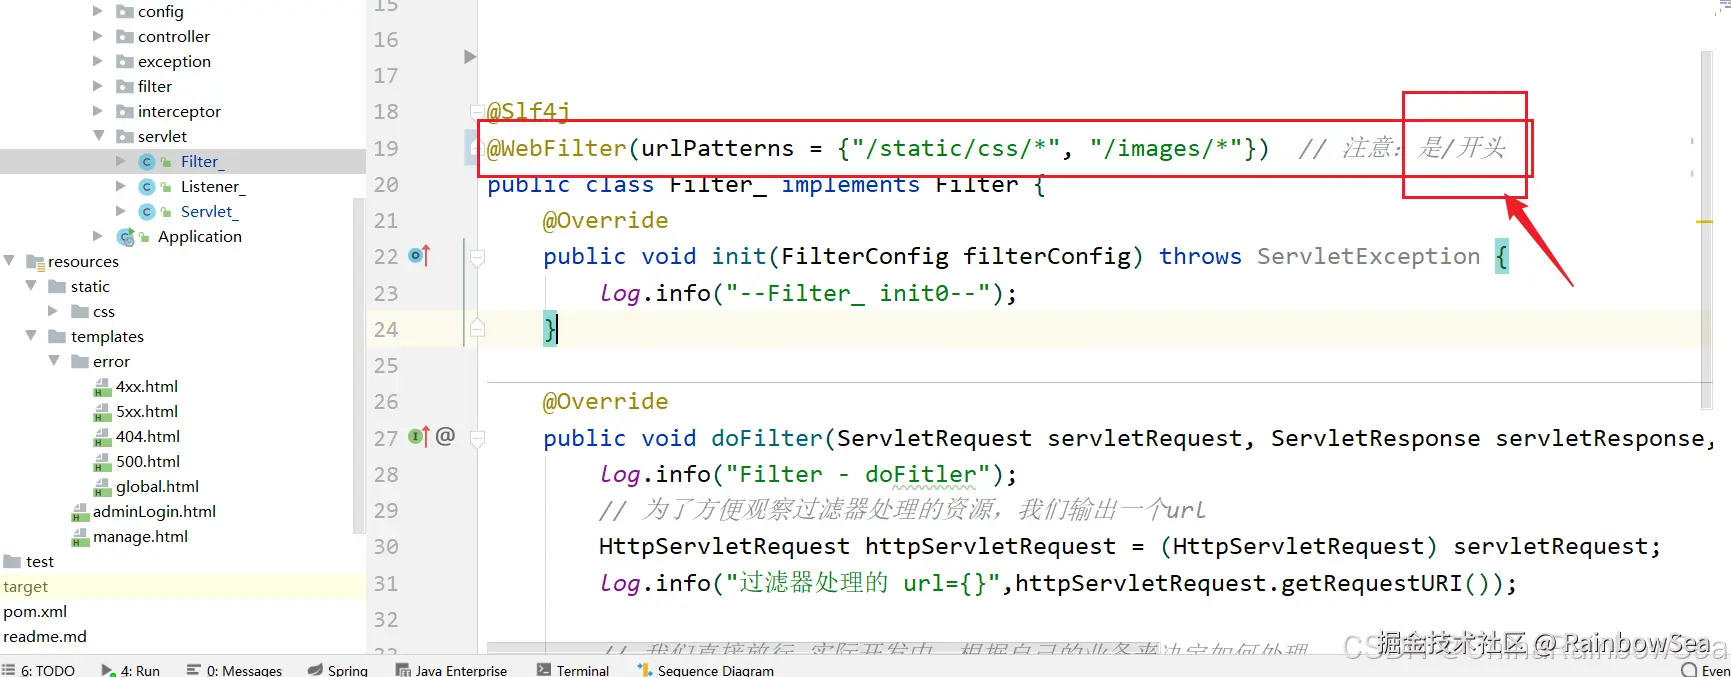This screenshot has width=1731, height=677.
Task: Fold the init method at line 22
Action: [x=478, y=257]
